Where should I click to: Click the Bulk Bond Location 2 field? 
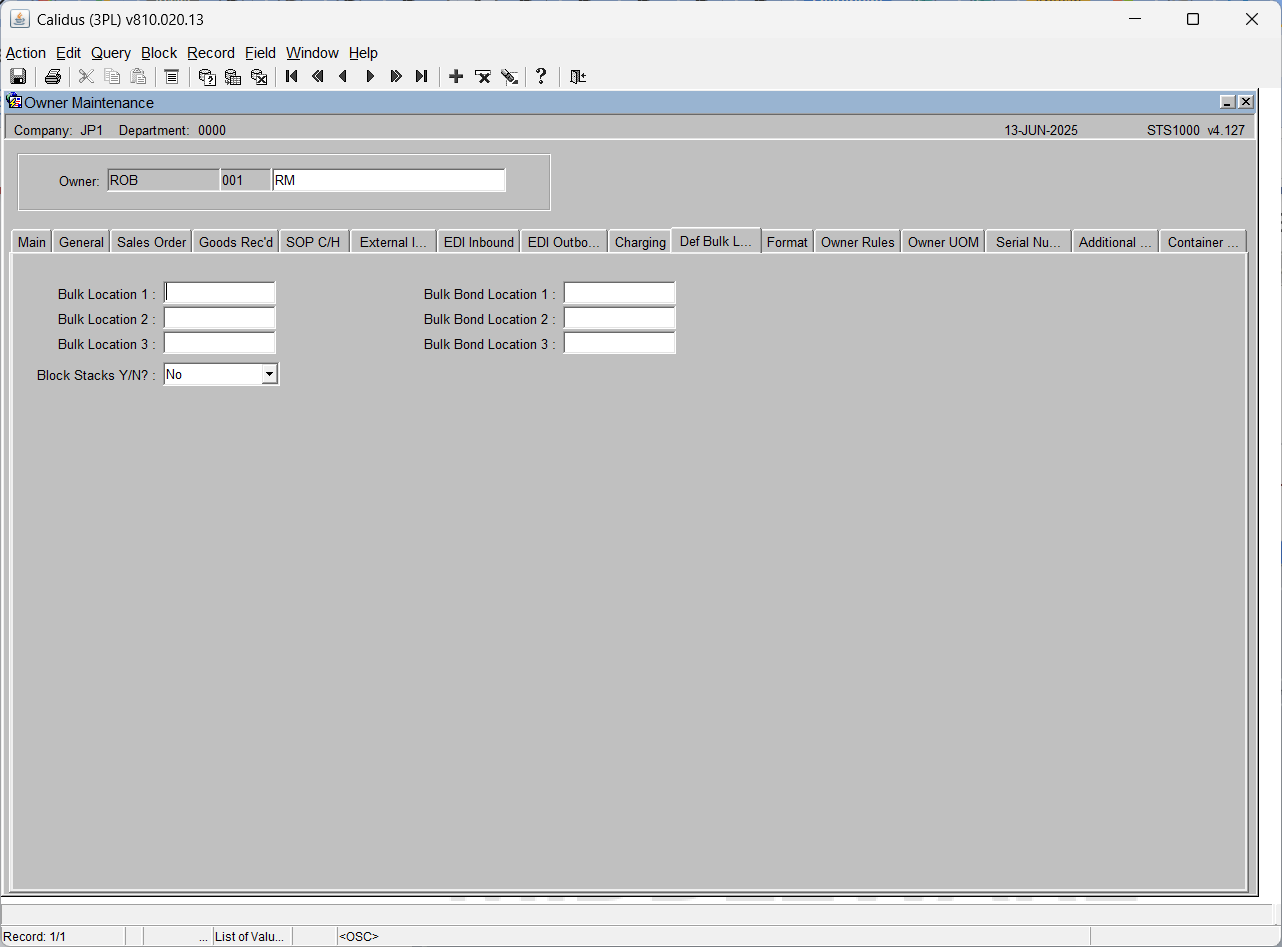coord(619,318)
